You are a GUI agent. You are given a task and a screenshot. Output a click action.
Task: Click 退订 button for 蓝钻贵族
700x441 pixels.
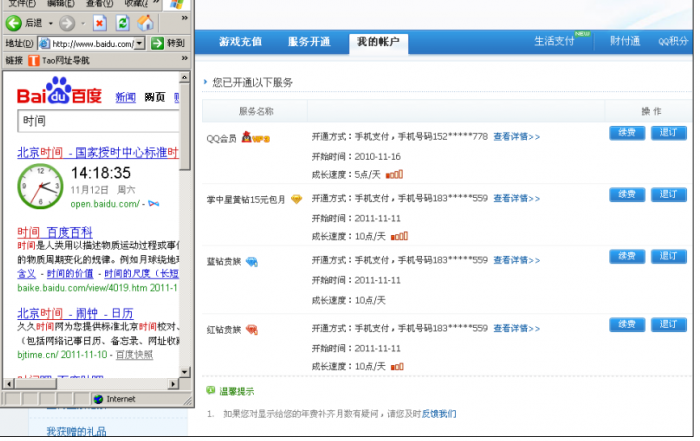(x=668, y=256)
